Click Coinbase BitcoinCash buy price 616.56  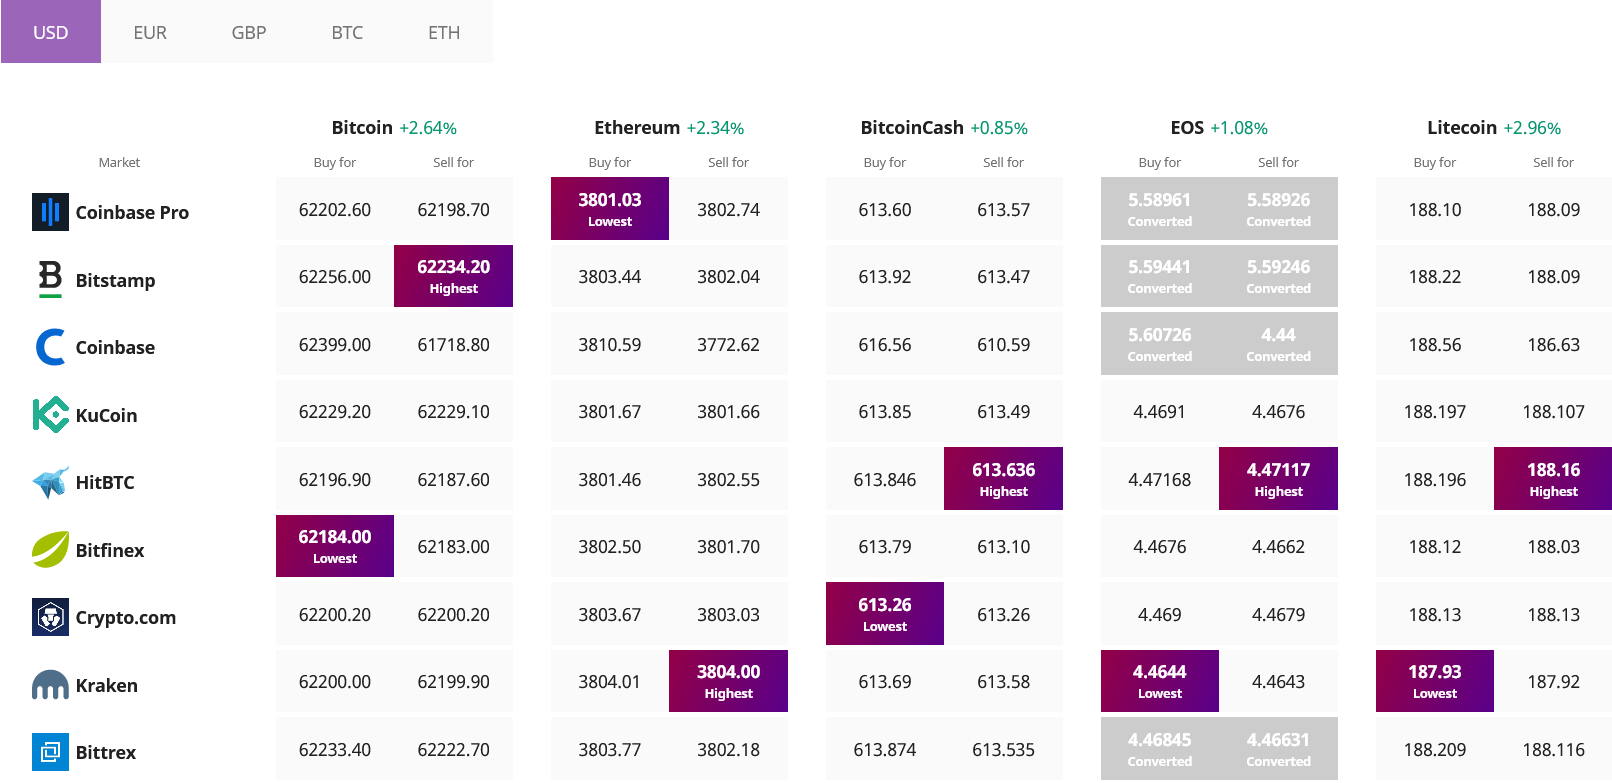[x=885, y=345]
